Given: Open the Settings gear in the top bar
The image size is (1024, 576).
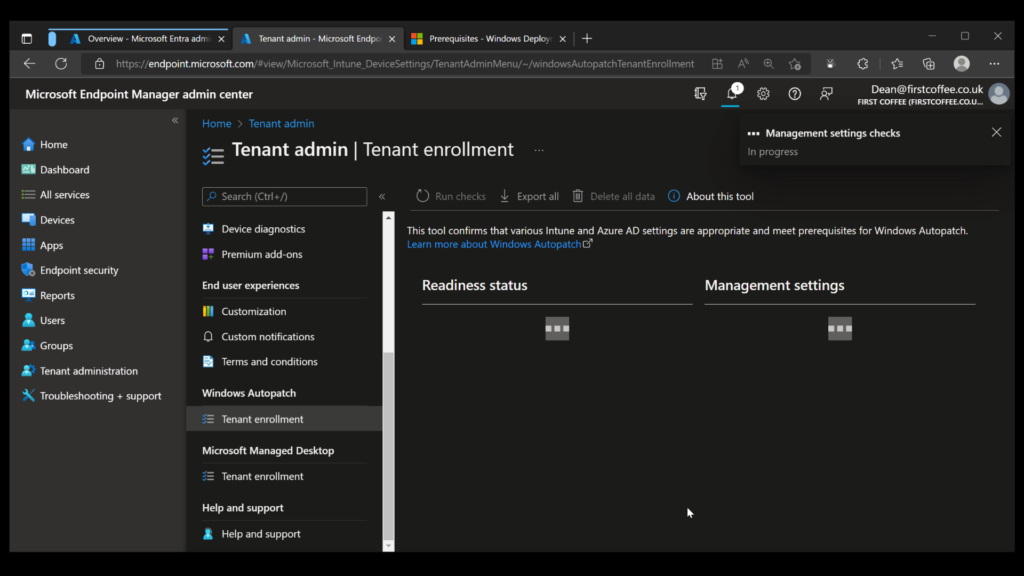Looking at the screenshot, I should point(763,93).
